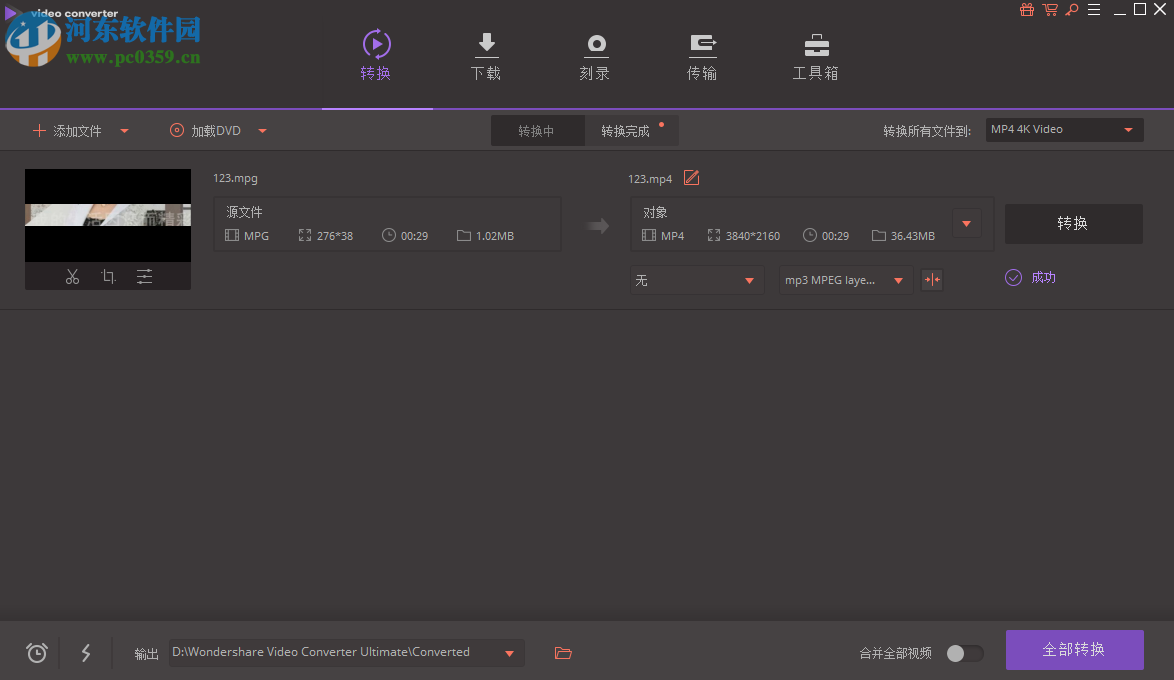The width and height of the screenshot is (1174, 680).
Task: Click the target size 36.43MB
Action: (913, 236)
